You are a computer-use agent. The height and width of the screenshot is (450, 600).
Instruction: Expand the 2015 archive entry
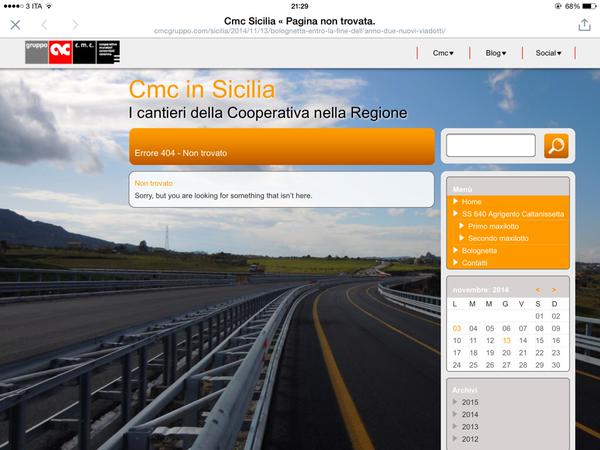(469, 402)
